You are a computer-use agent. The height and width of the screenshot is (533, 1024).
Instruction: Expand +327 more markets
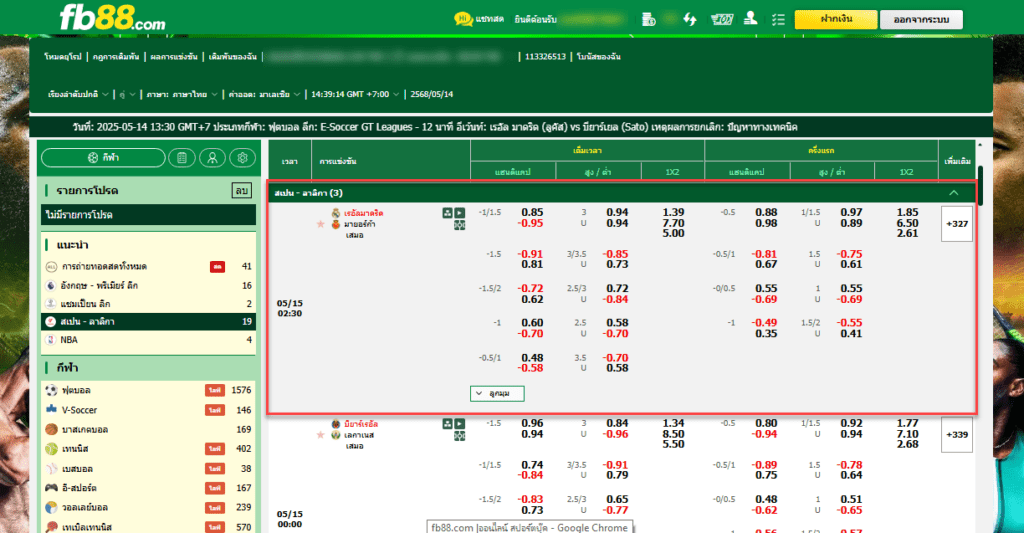click(957, 223)
